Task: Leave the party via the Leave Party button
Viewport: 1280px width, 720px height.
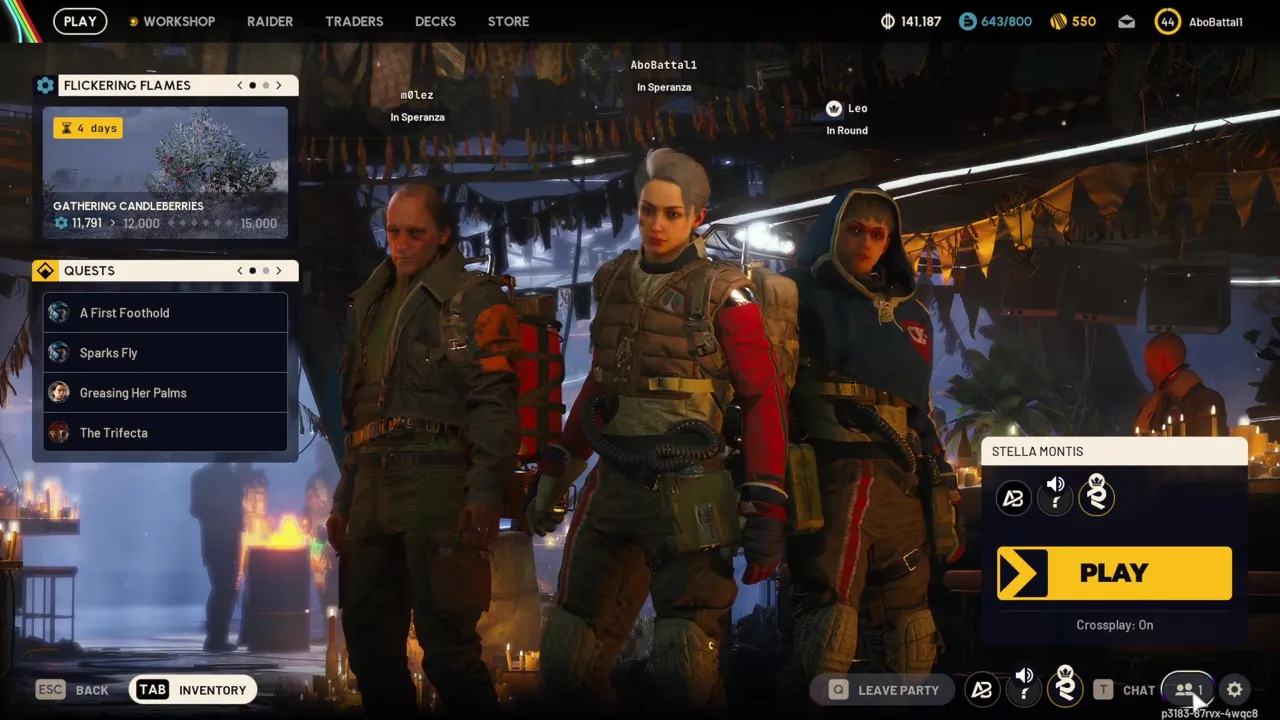Action: pyautogui.click(x=884, y=690)
